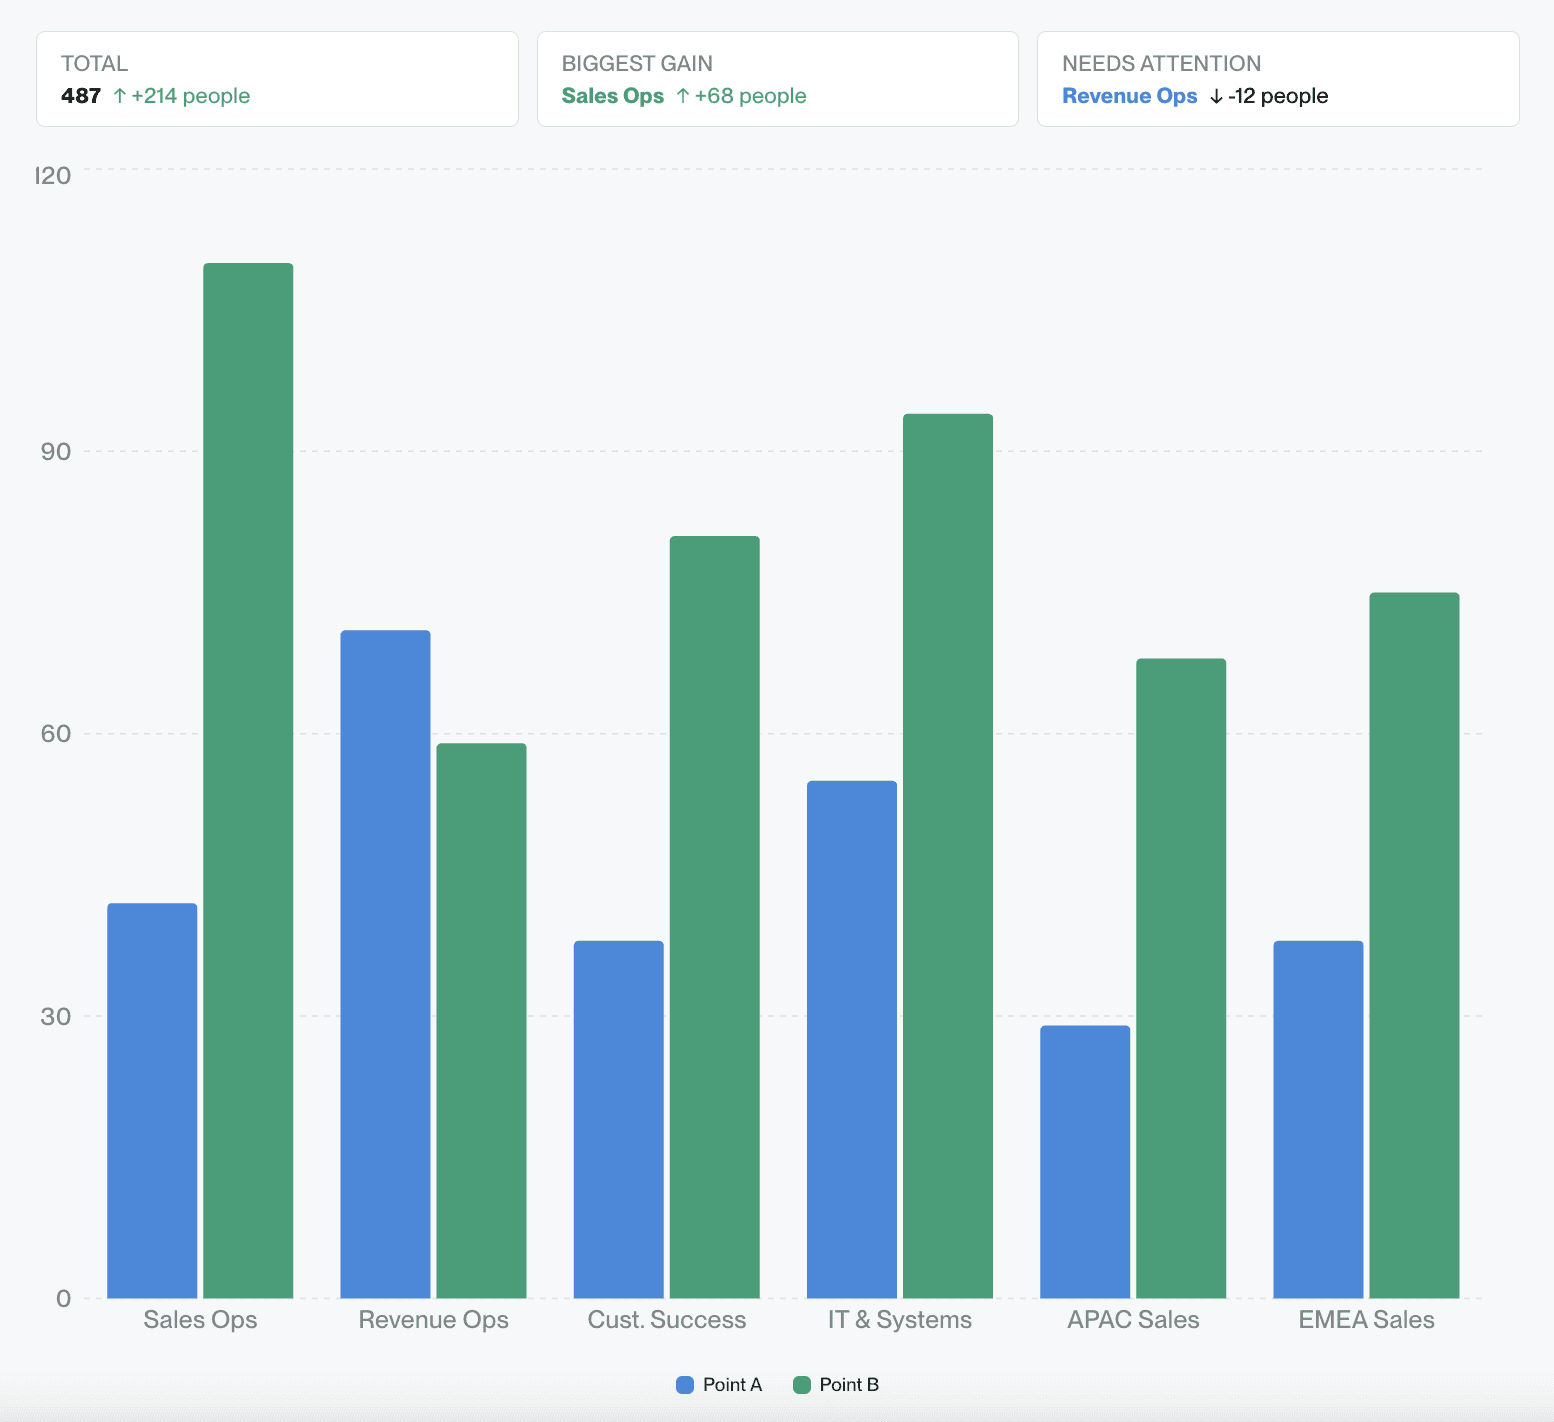
Task: Click the '90' y-axis tick label
Action: coord(56,452)
